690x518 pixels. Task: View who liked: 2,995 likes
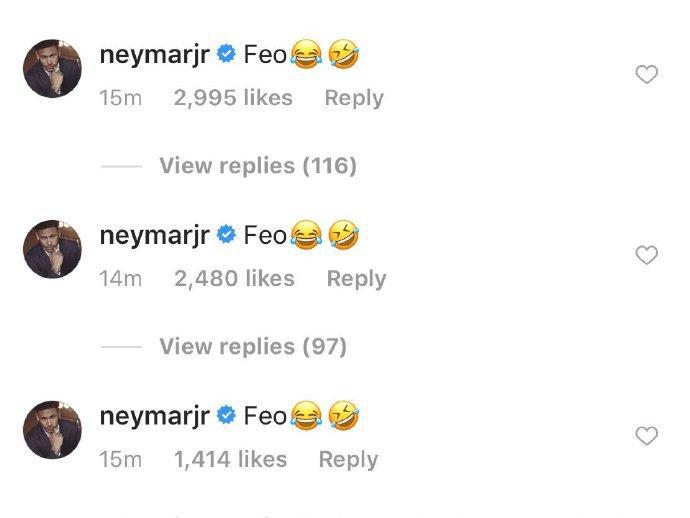click(x=233, y=98)
